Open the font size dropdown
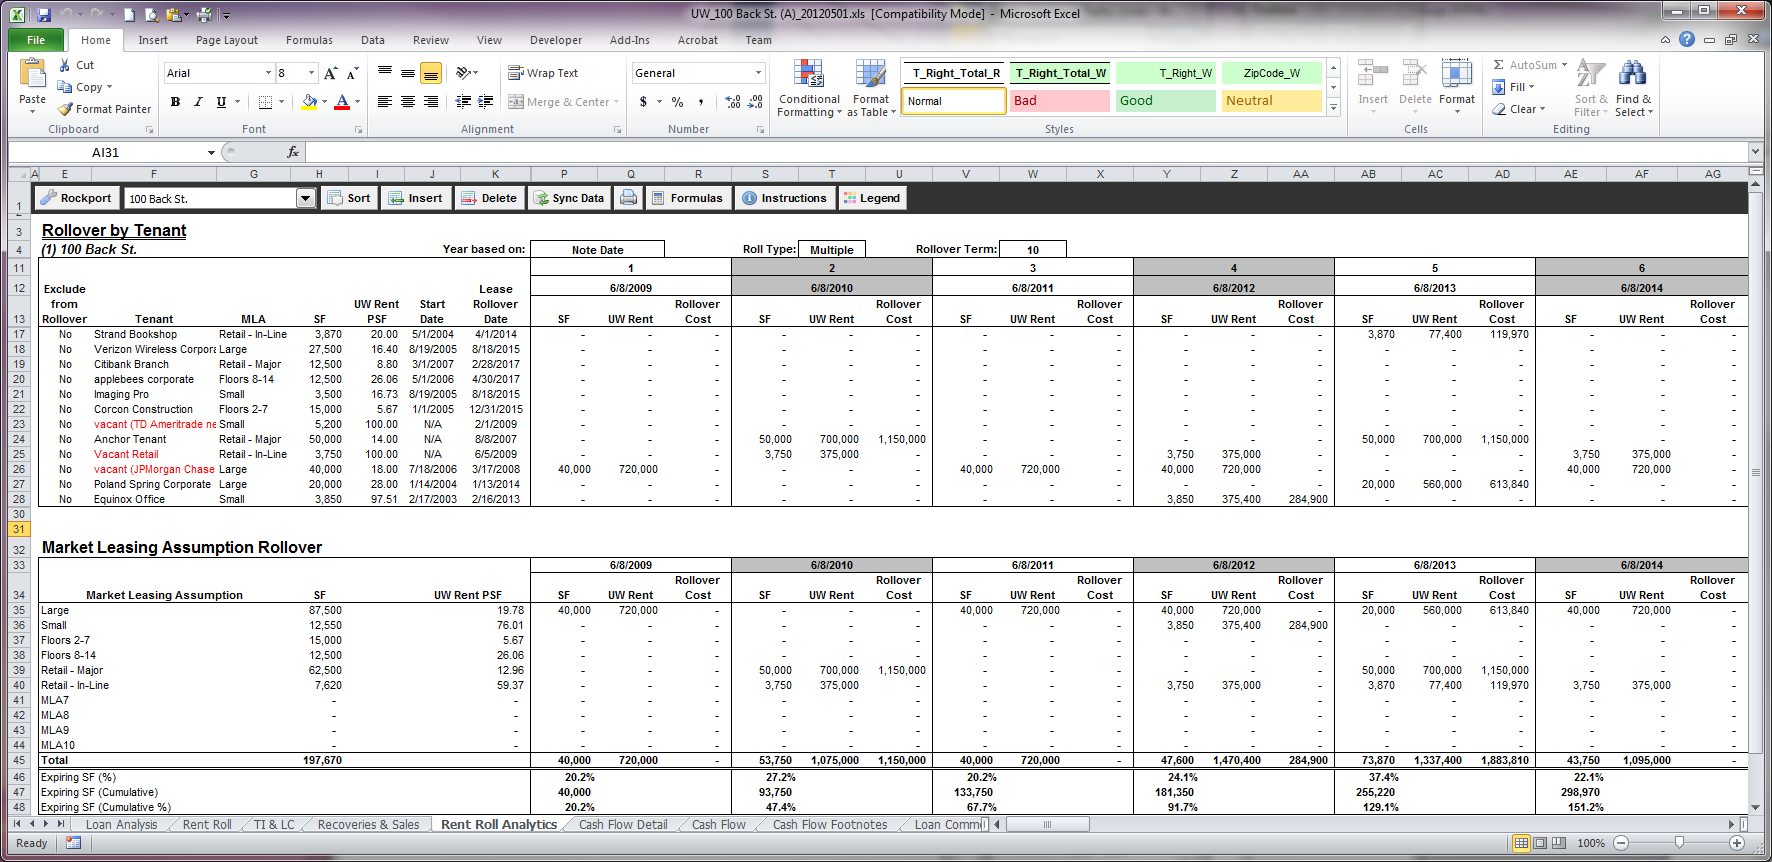This screenshot has width=1772, height=862. point(312,73)
